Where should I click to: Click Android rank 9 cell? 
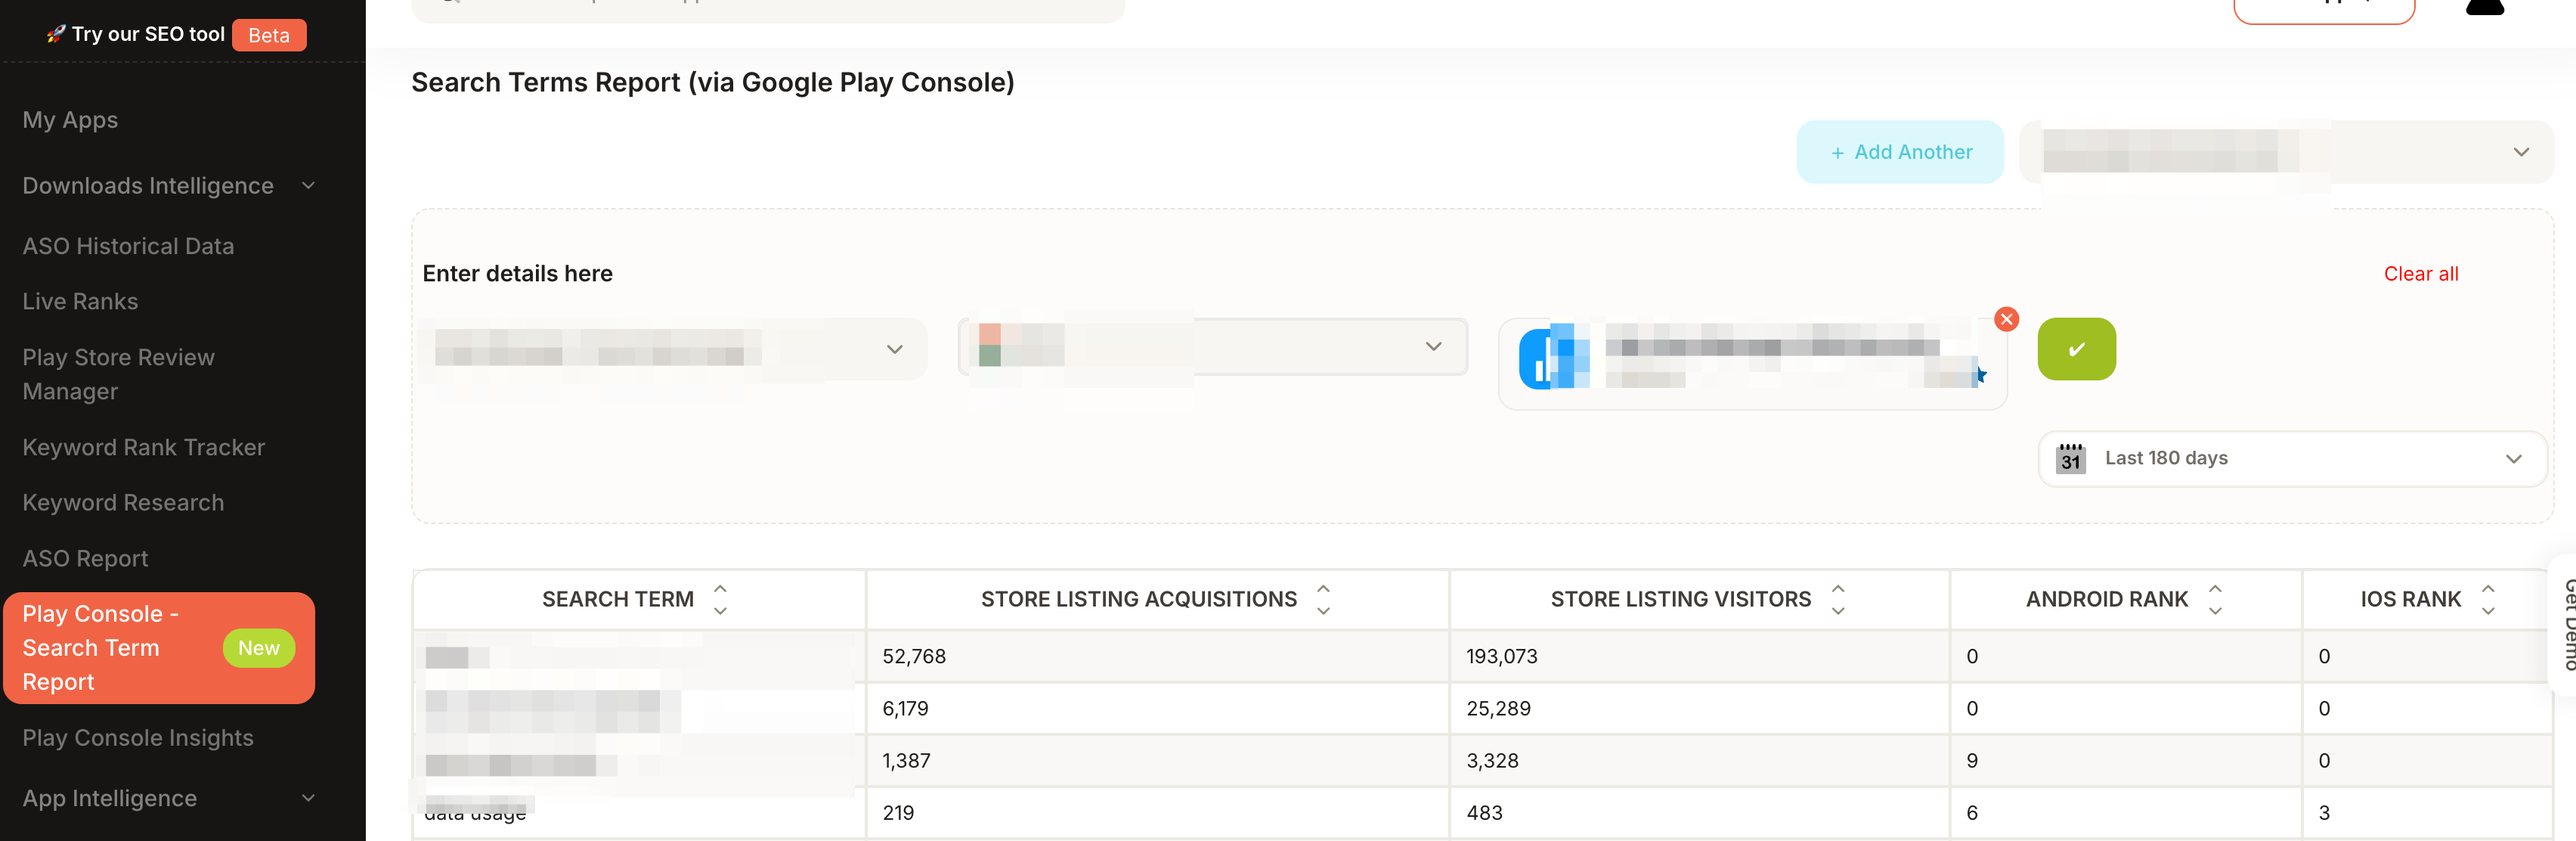[x=2125, y=761]
